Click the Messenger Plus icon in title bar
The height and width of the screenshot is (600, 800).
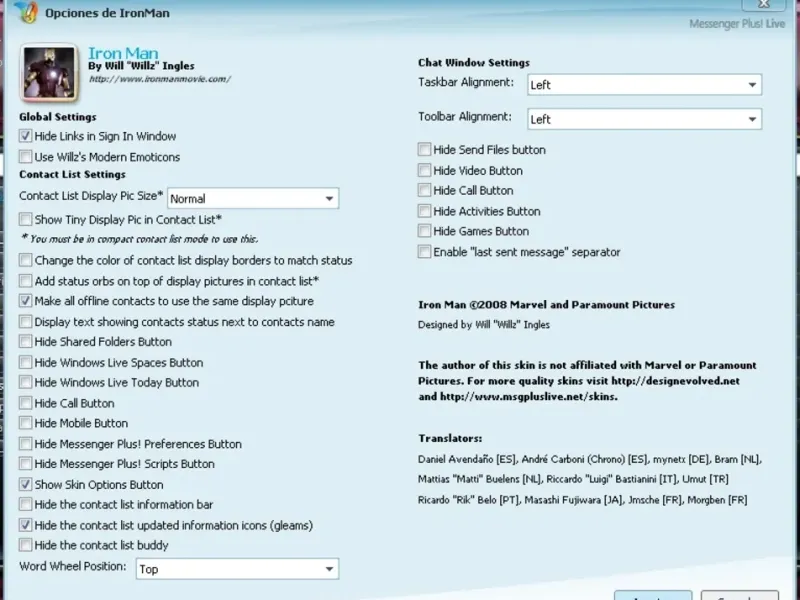[26, 12]
